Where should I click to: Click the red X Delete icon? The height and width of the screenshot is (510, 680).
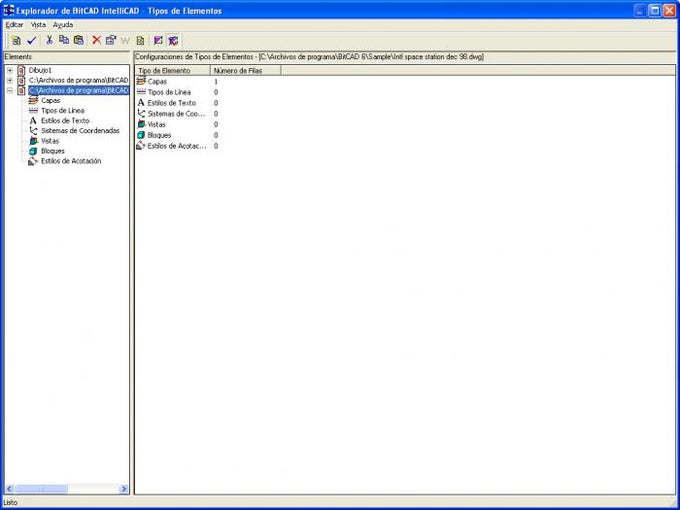[x=96, y=40]
